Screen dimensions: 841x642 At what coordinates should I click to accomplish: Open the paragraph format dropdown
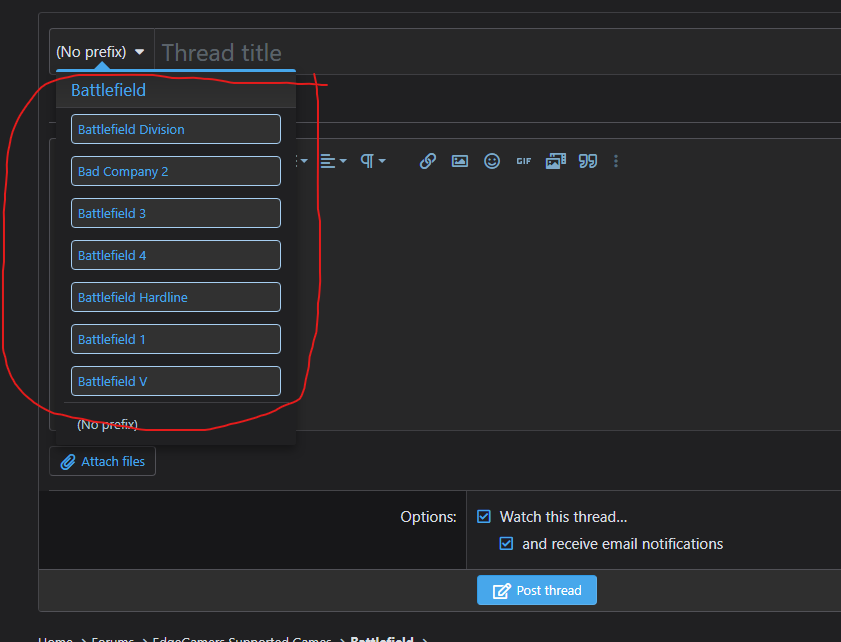[373, 161]
